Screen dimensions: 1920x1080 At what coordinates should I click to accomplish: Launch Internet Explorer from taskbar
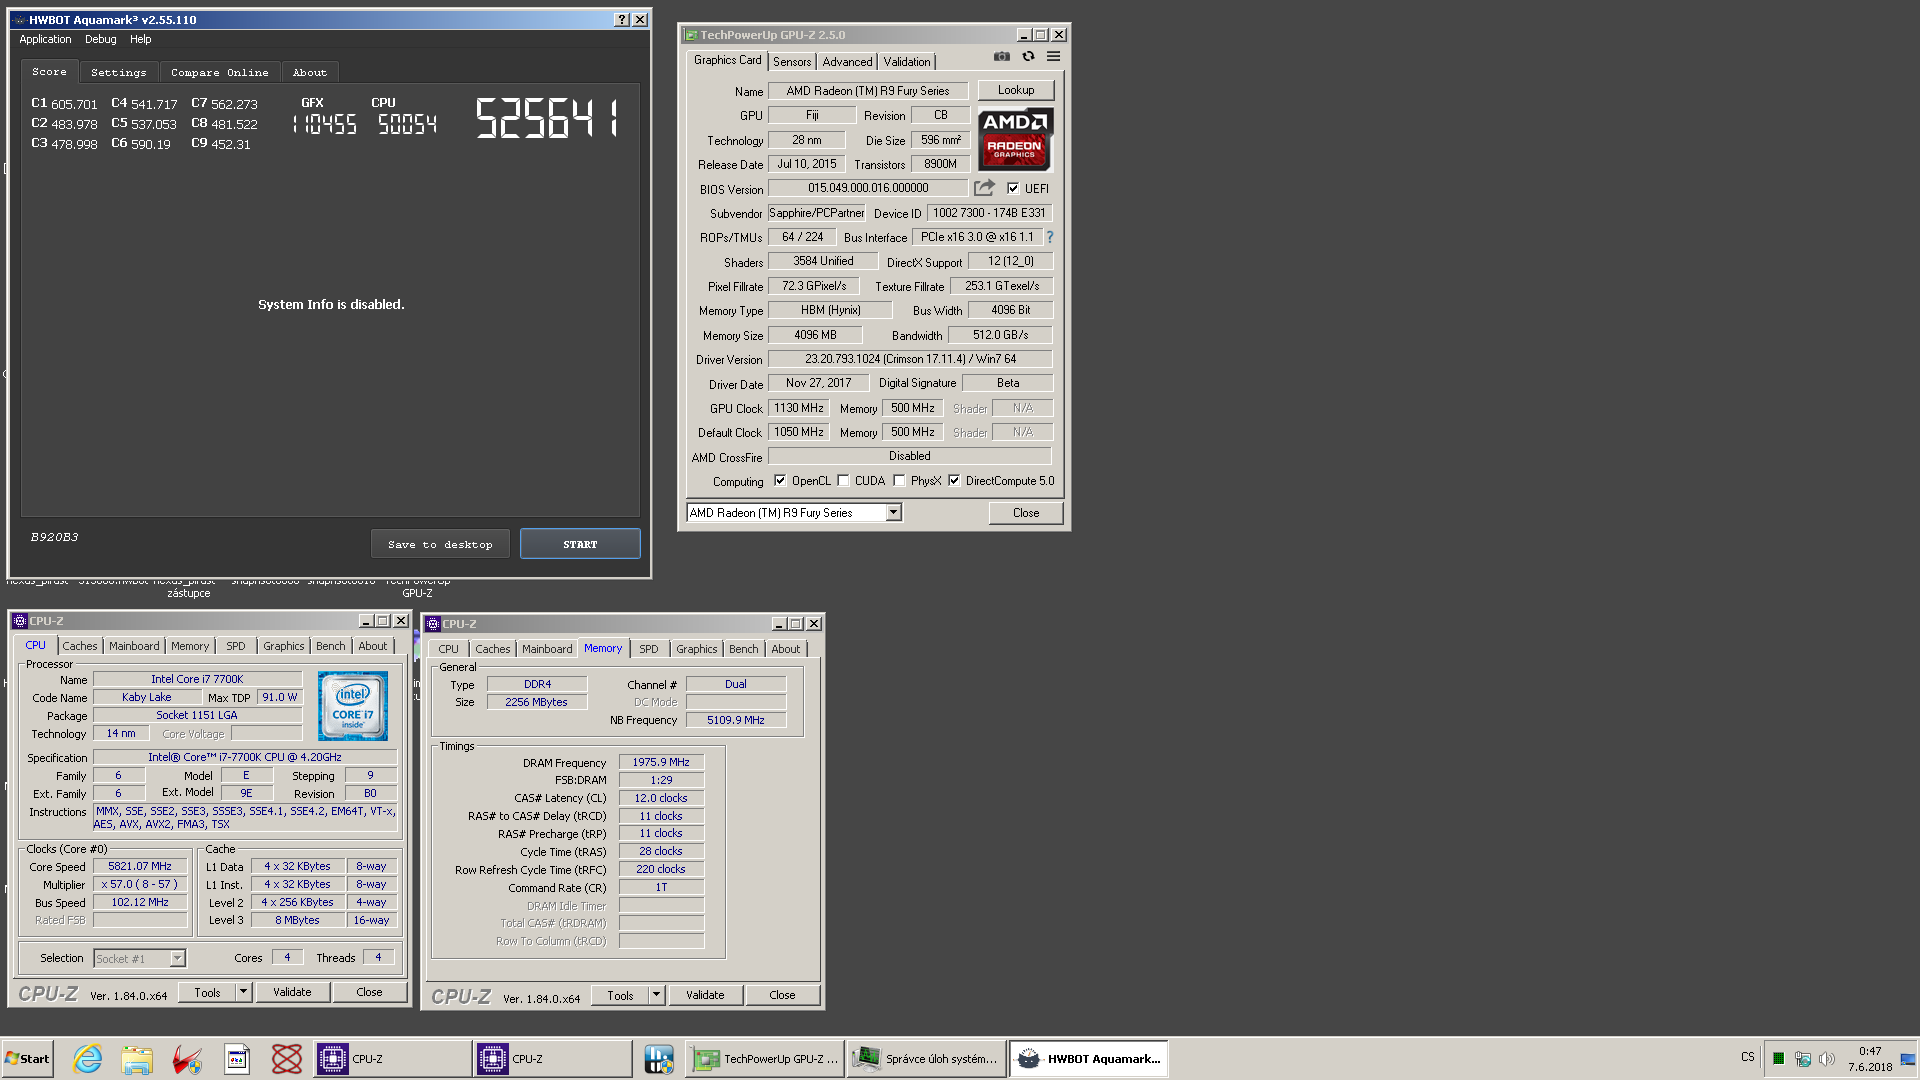pyautogui.click(x=88, y=1059)
